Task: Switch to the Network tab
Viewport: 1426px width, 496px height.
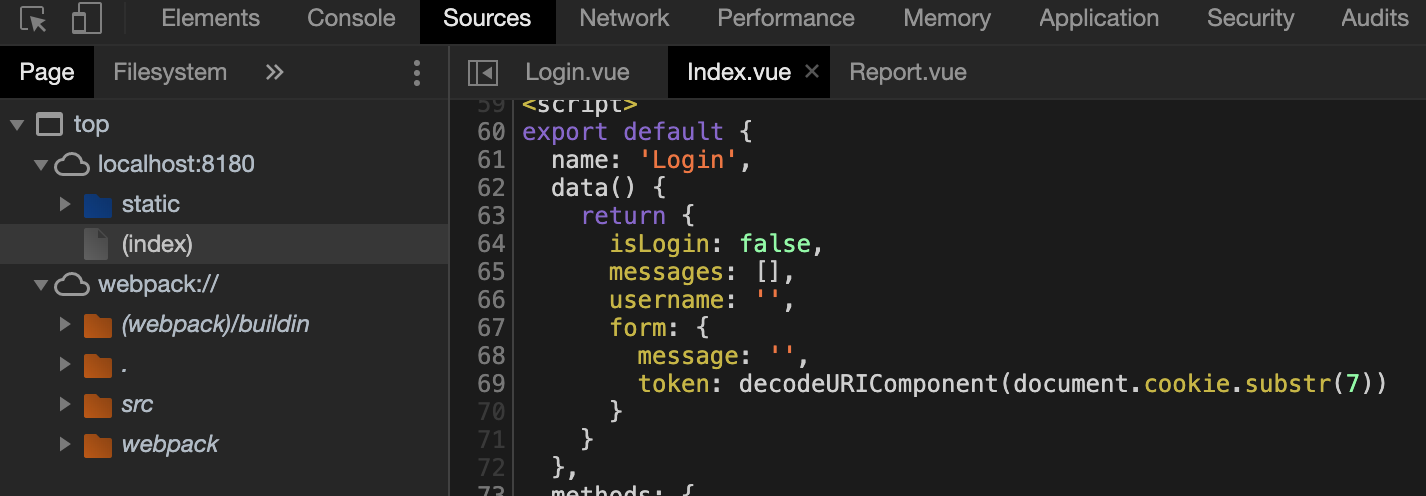Action: [x=624, y=18]
